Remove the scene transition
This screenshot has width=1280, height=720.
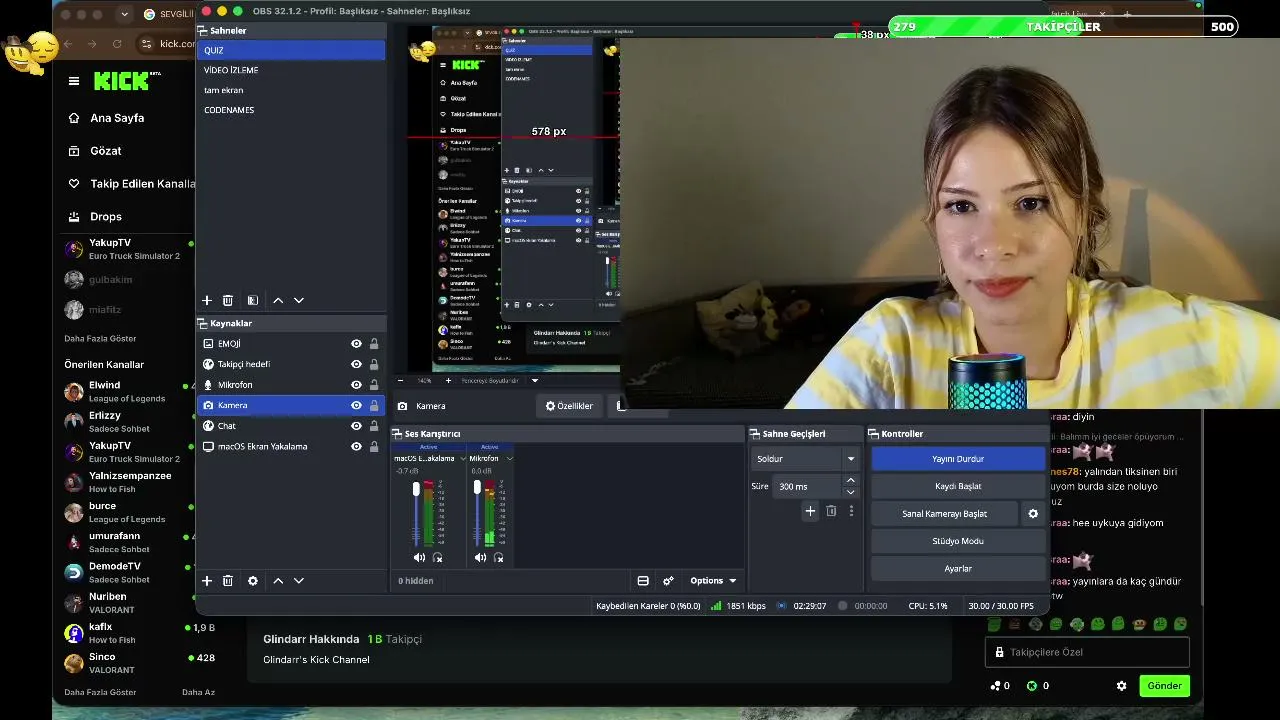831,511
